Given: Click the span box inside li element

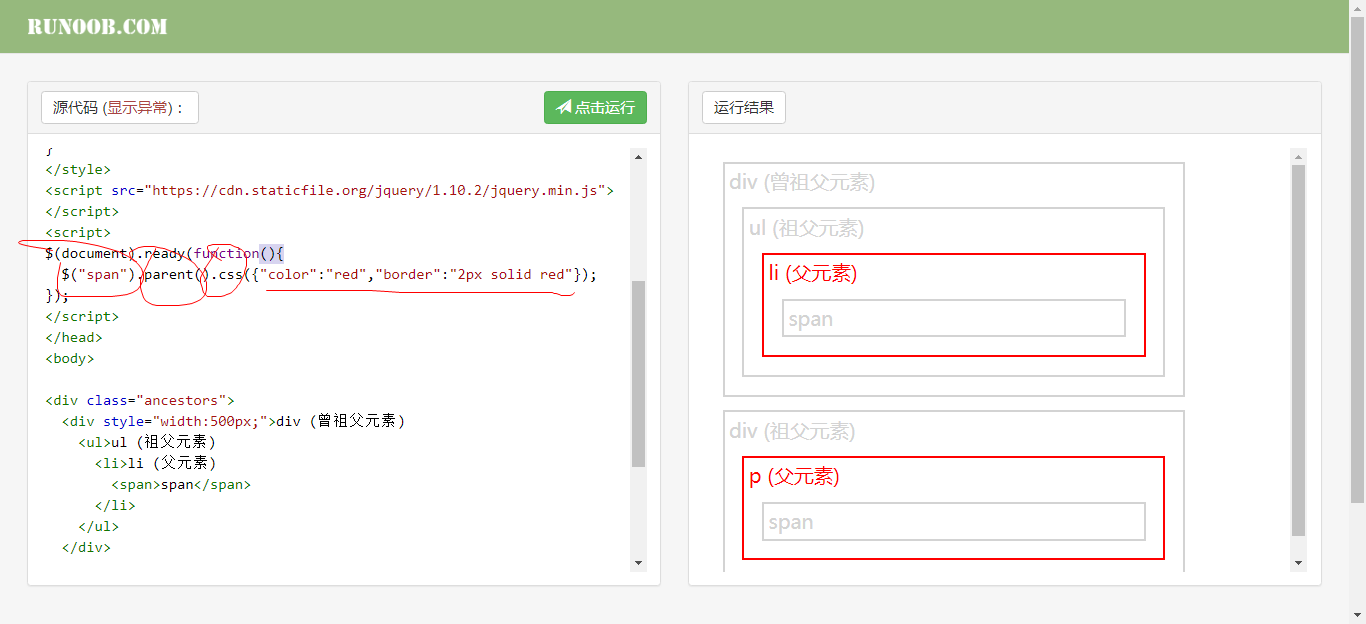Looking at the screenshot, I should [x=954, y=319].
